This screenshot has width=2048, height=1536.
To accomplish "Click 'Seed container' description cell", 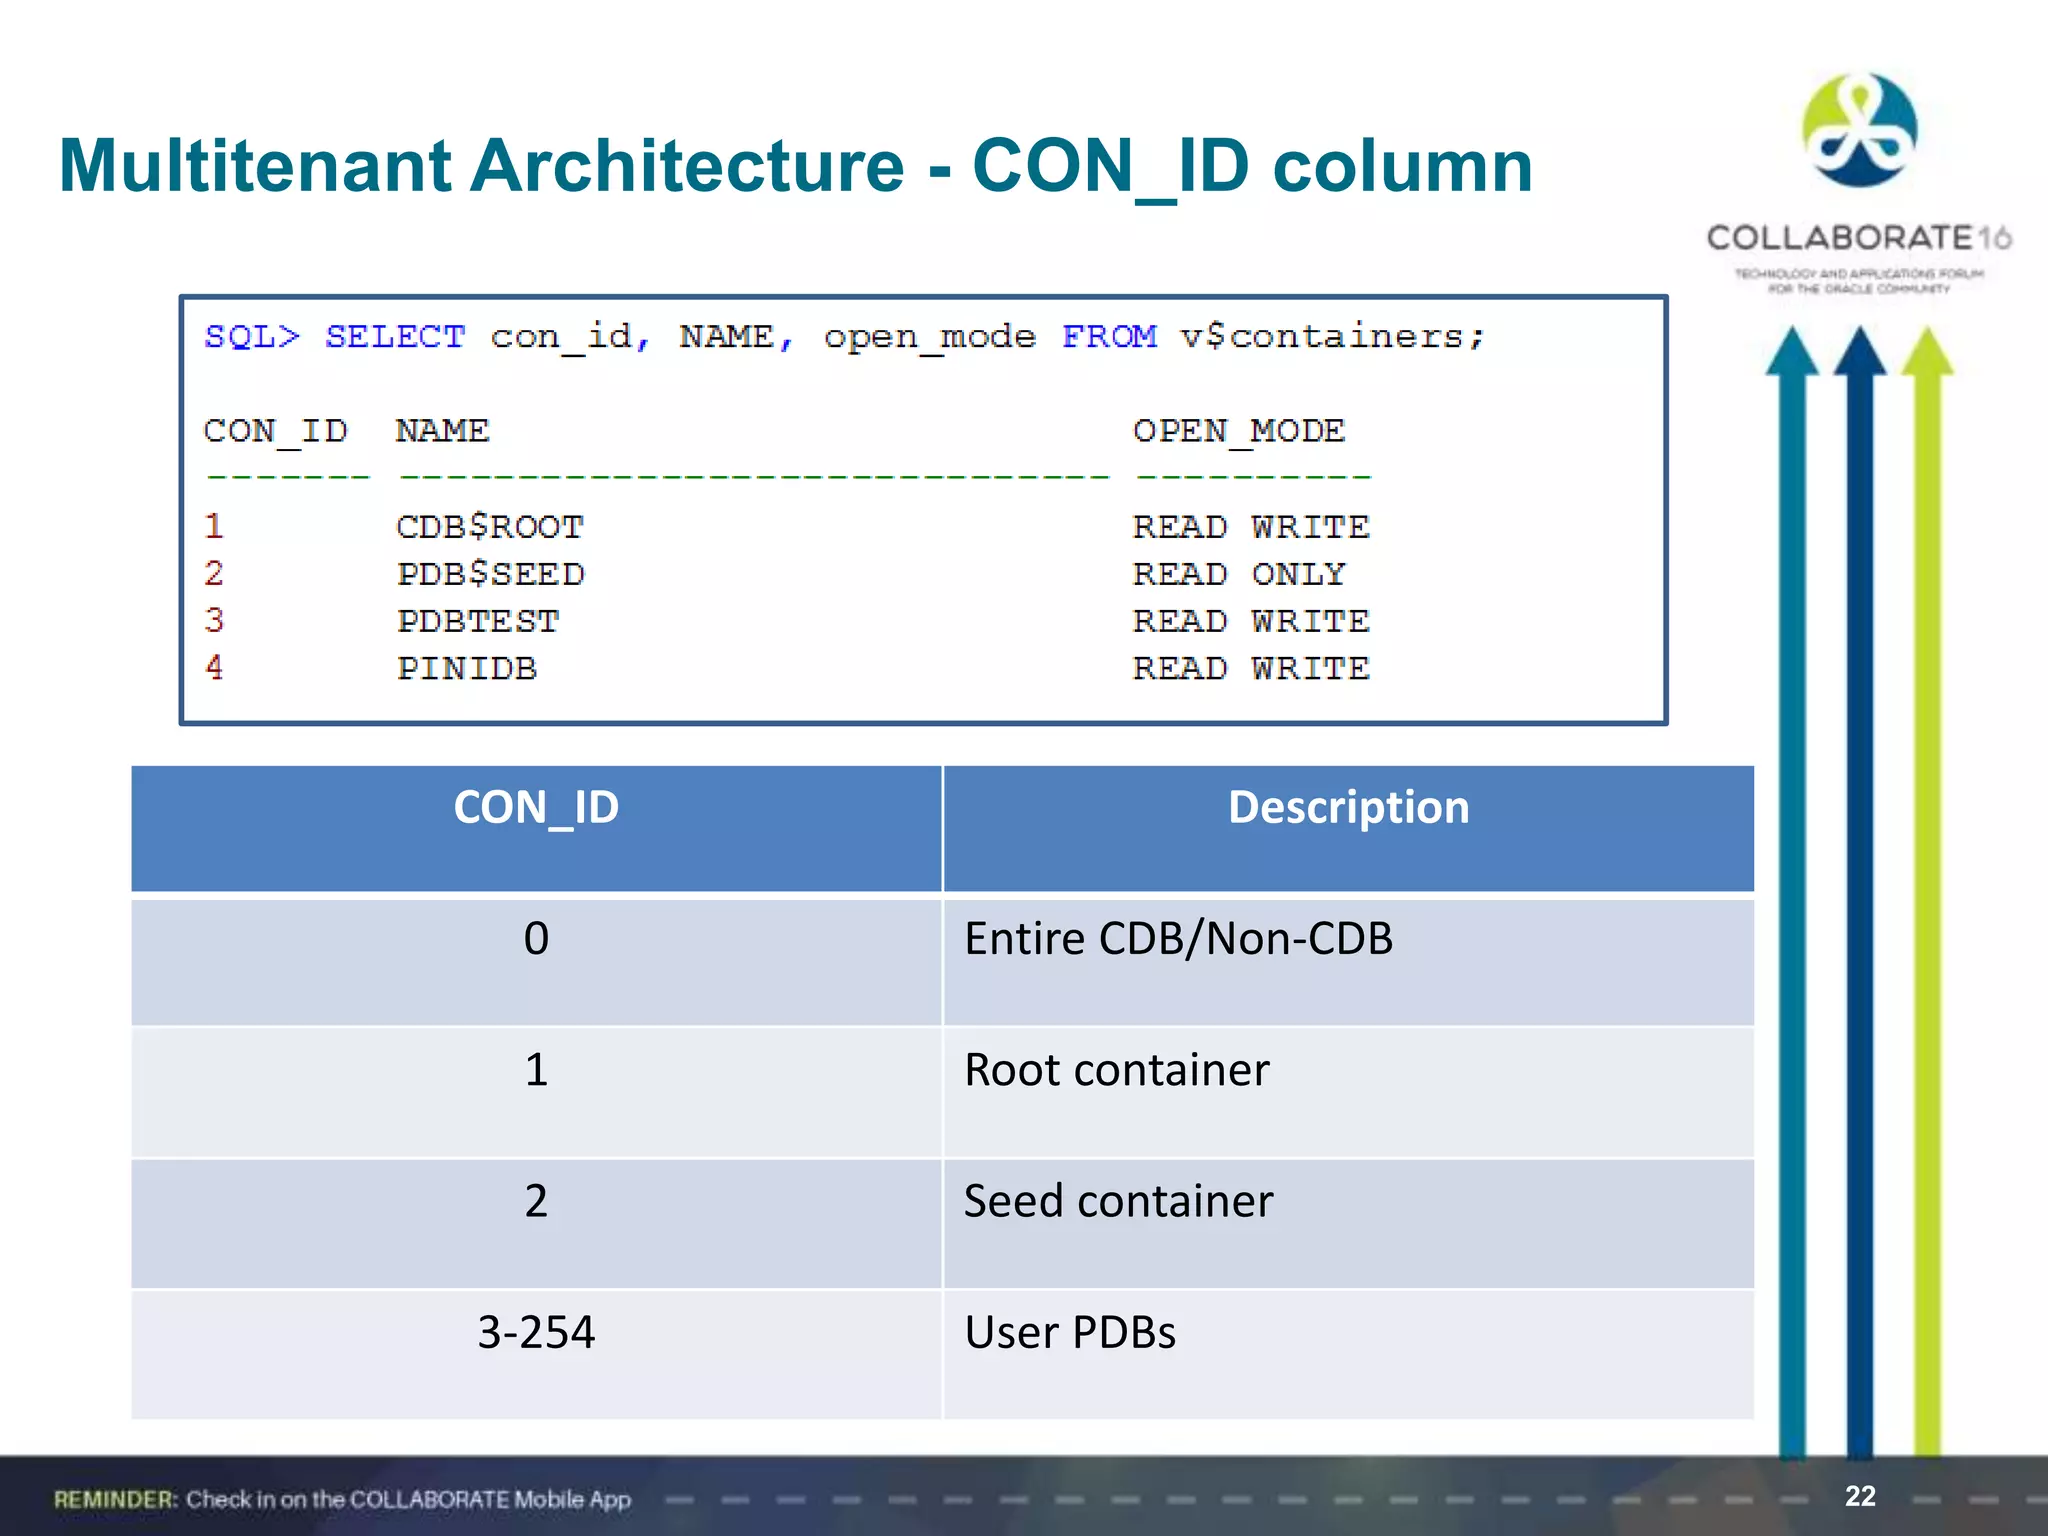I will pyautogui.click(x=1348, y=1224).
